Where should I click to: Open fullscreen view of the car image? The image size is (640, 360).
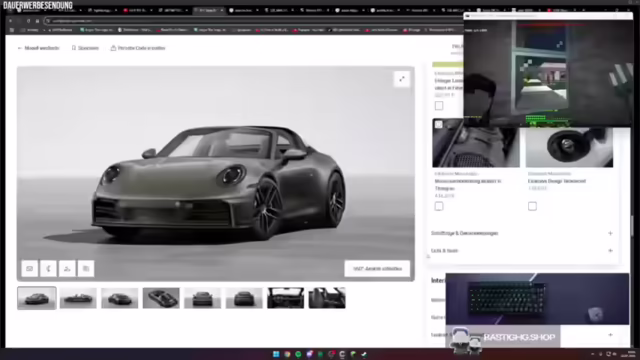[402, 79]
